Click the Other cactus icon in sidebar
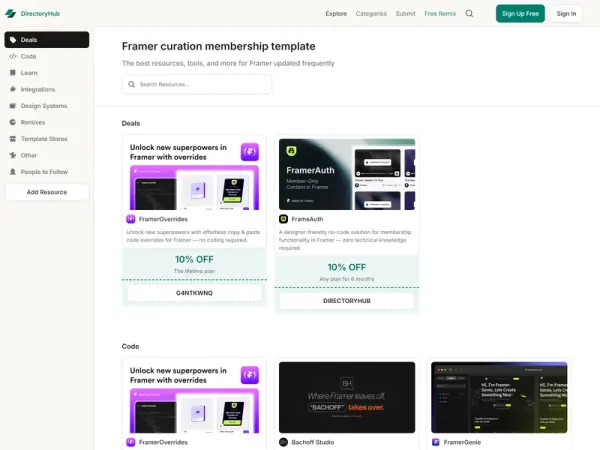 click(x=13, y=155)
